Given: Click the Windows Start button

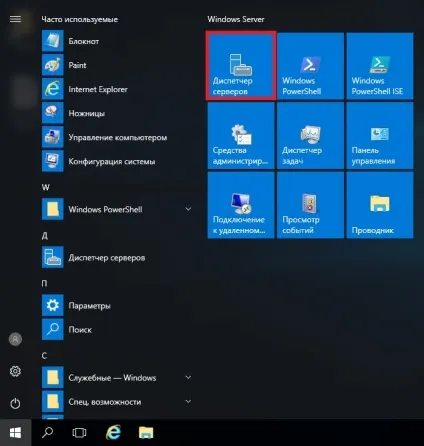Looking at the screenshot, I should point(16,433).
